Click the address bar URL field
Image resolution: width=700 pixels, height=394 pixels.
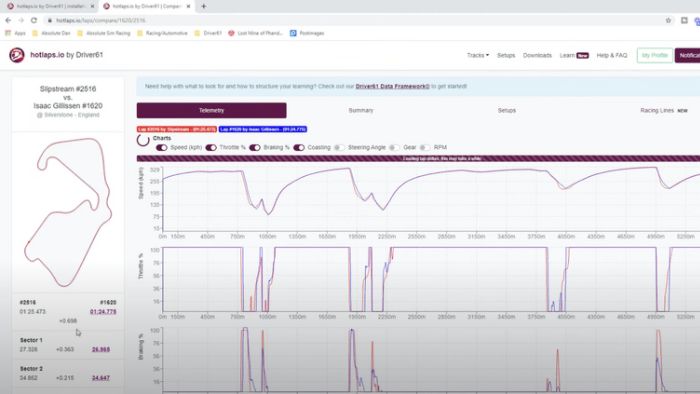(x=353, y=20)
